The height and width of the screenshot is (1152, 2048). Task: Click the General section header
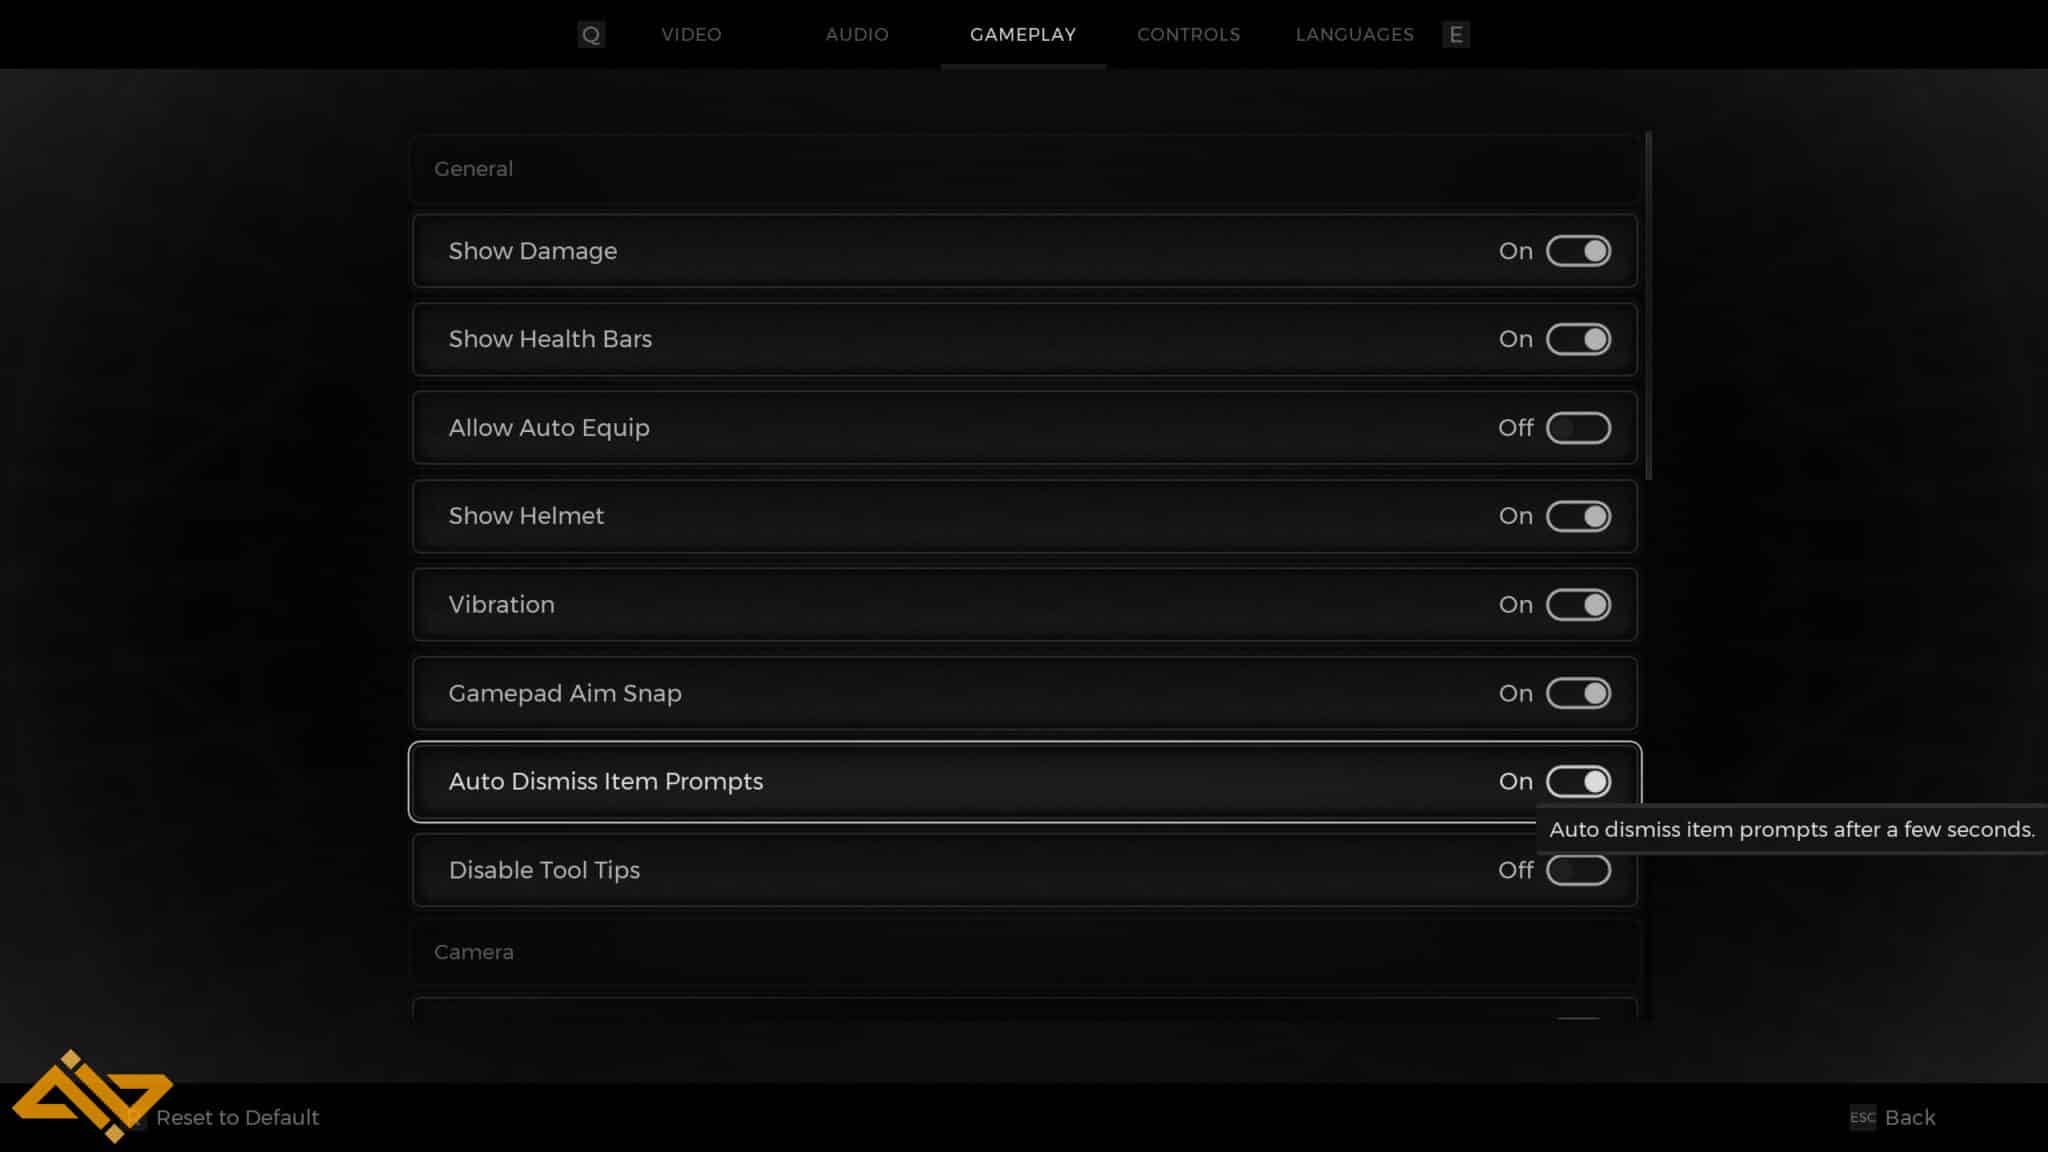point(473,169)
